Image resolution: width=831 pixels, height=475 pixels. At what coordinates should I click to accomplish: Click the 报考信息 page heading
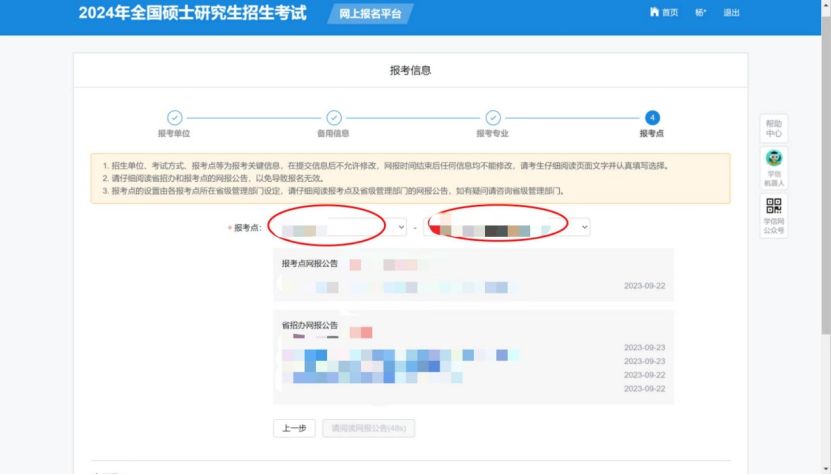(410, 71)
